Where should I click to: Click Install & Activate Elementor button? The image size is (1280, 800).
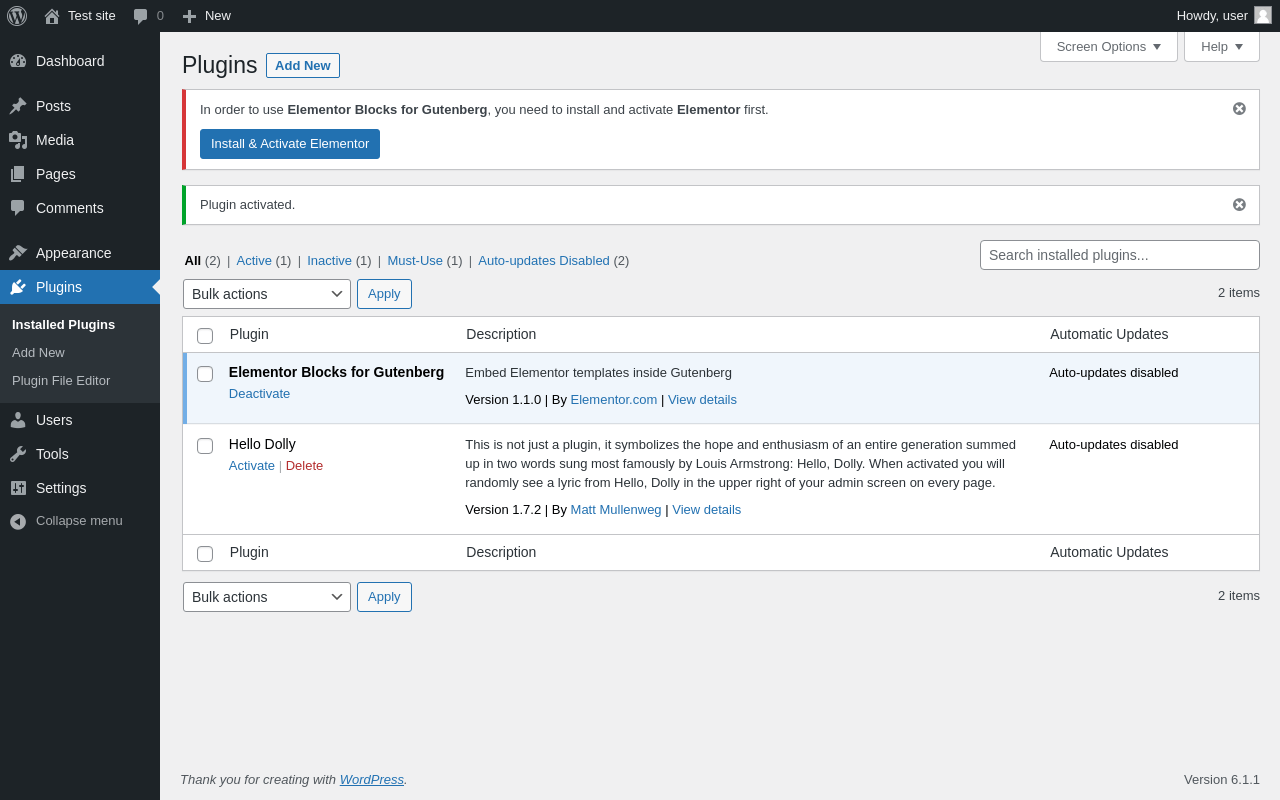coord(290,144)
